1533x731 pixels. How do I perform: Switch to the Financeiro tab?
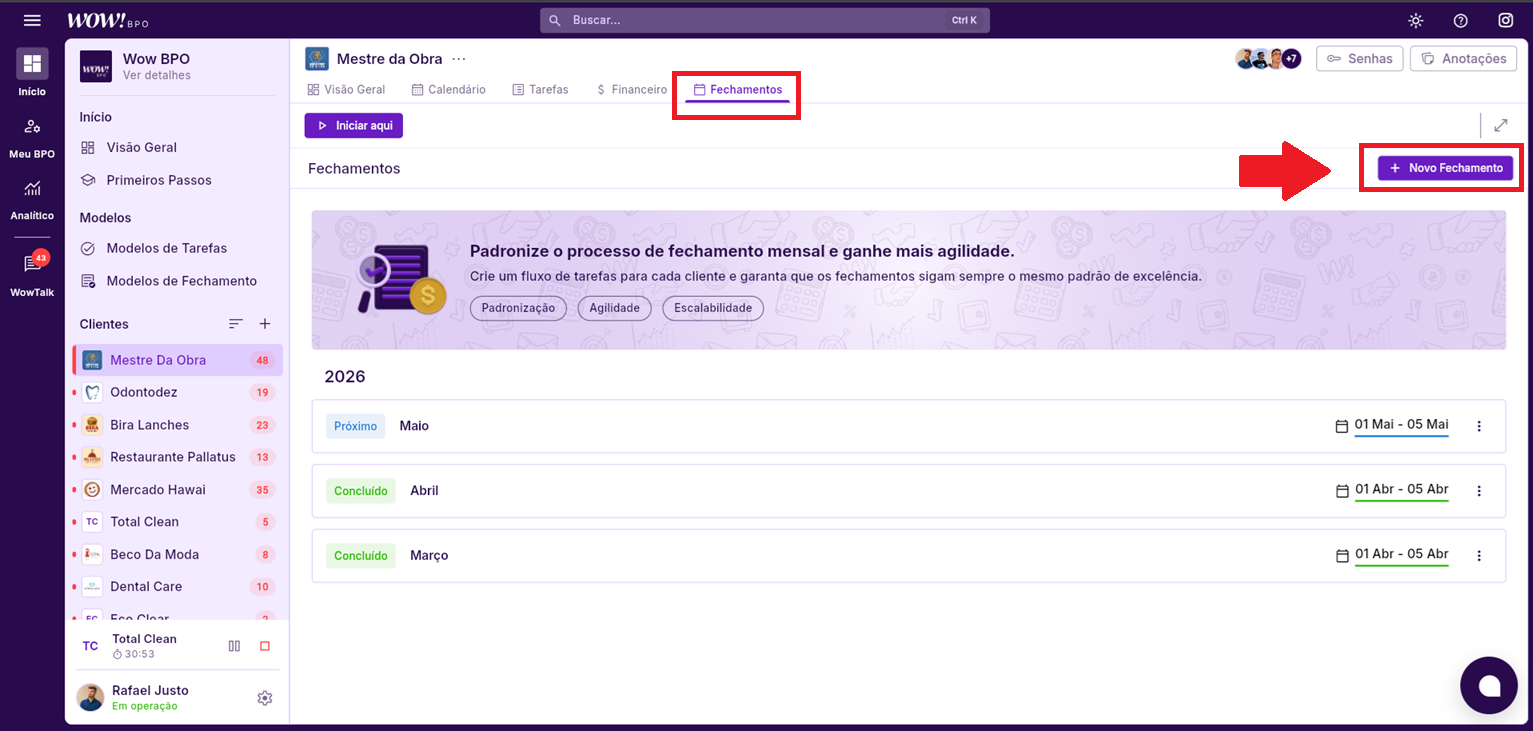coord(631,89)
